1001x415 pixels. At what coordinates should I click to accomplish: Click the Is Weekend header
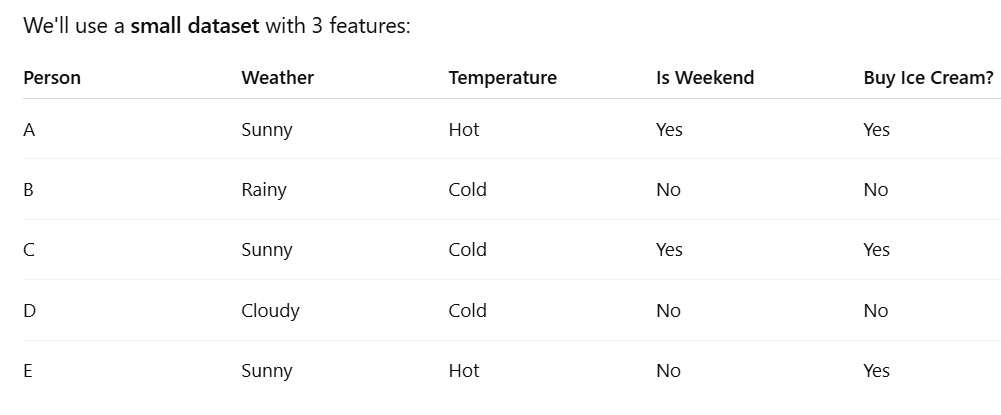click(x=705, y=78)
